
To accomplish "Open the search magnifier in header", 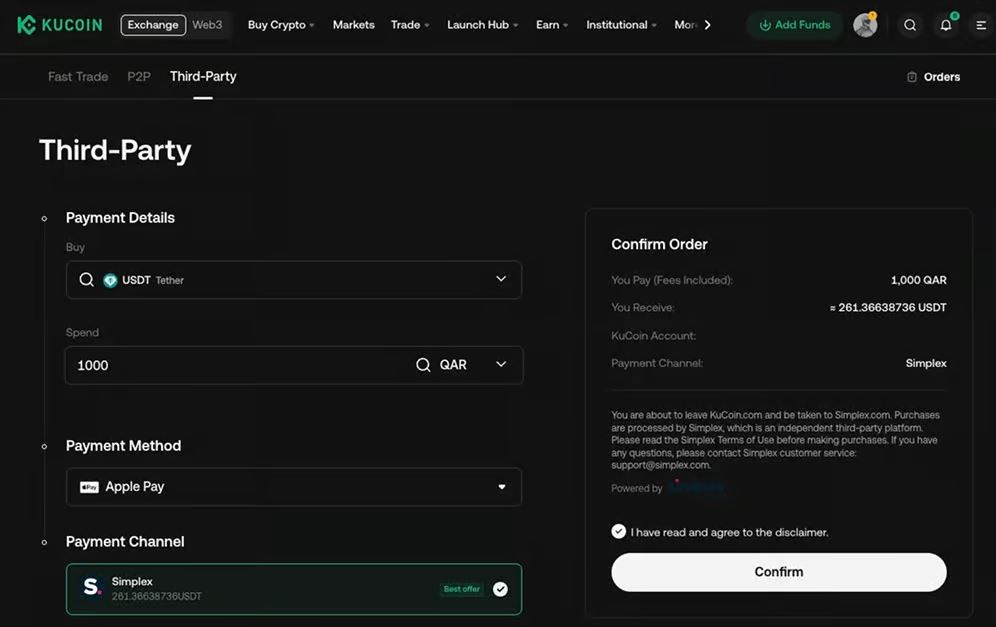I will 910,25.
